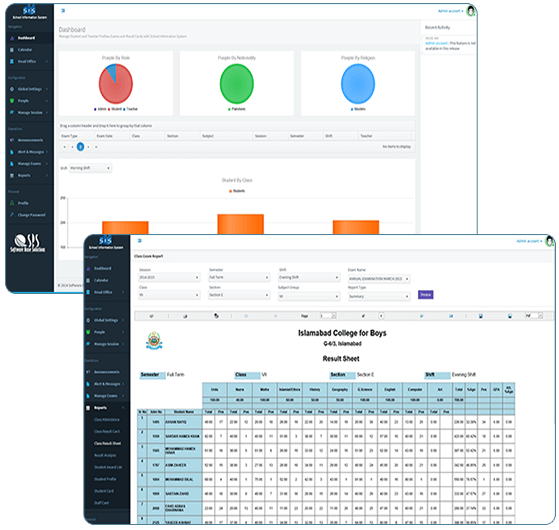
Task: Click Admin account link in Recent Activity
Action: point(436,43)
